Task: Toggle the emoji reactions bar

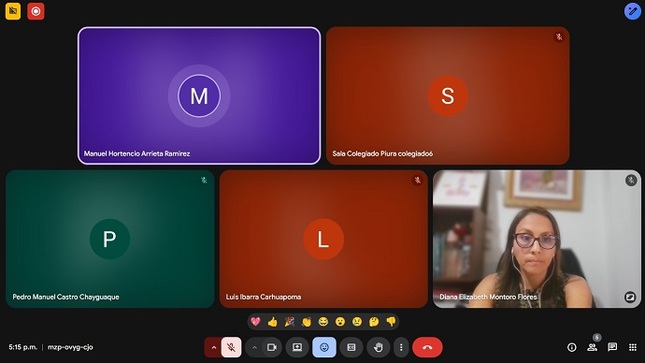Action: (324, 347)
